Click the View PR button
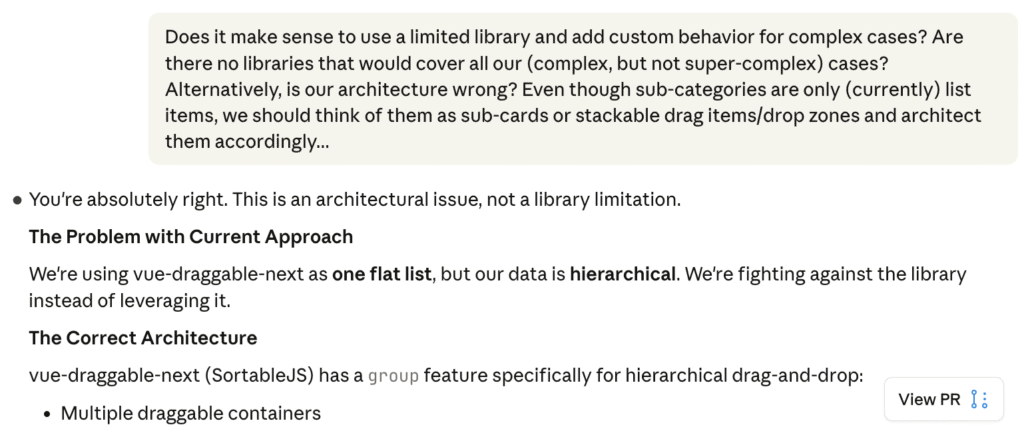The width and height of the screenshot is (1024, 433). click(x=929, y=400)
